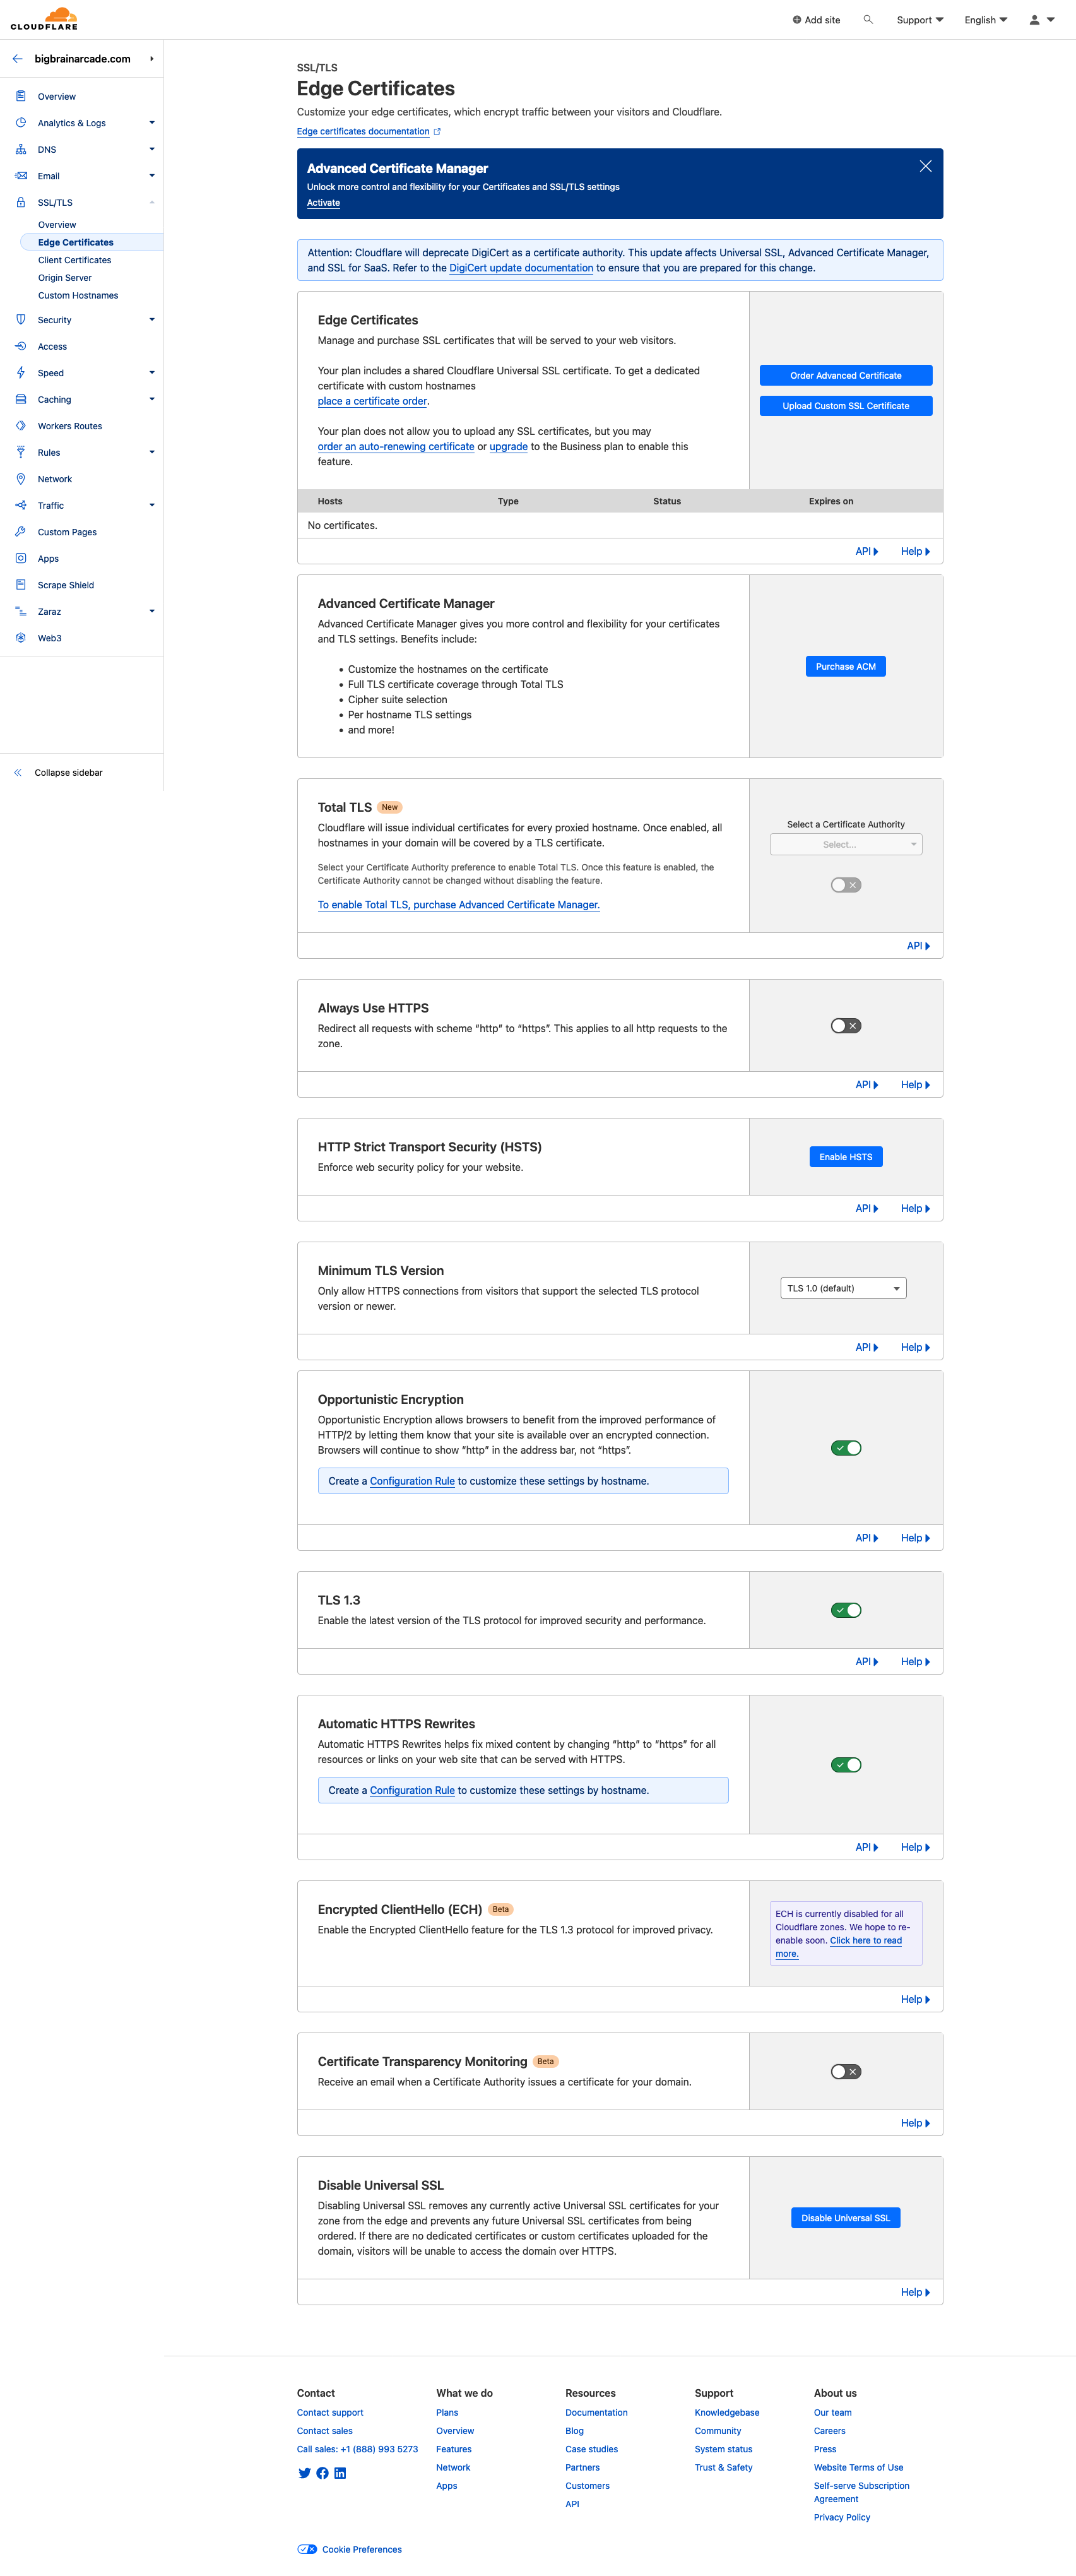Open the Speed section in the sidebar

[50, 372]
